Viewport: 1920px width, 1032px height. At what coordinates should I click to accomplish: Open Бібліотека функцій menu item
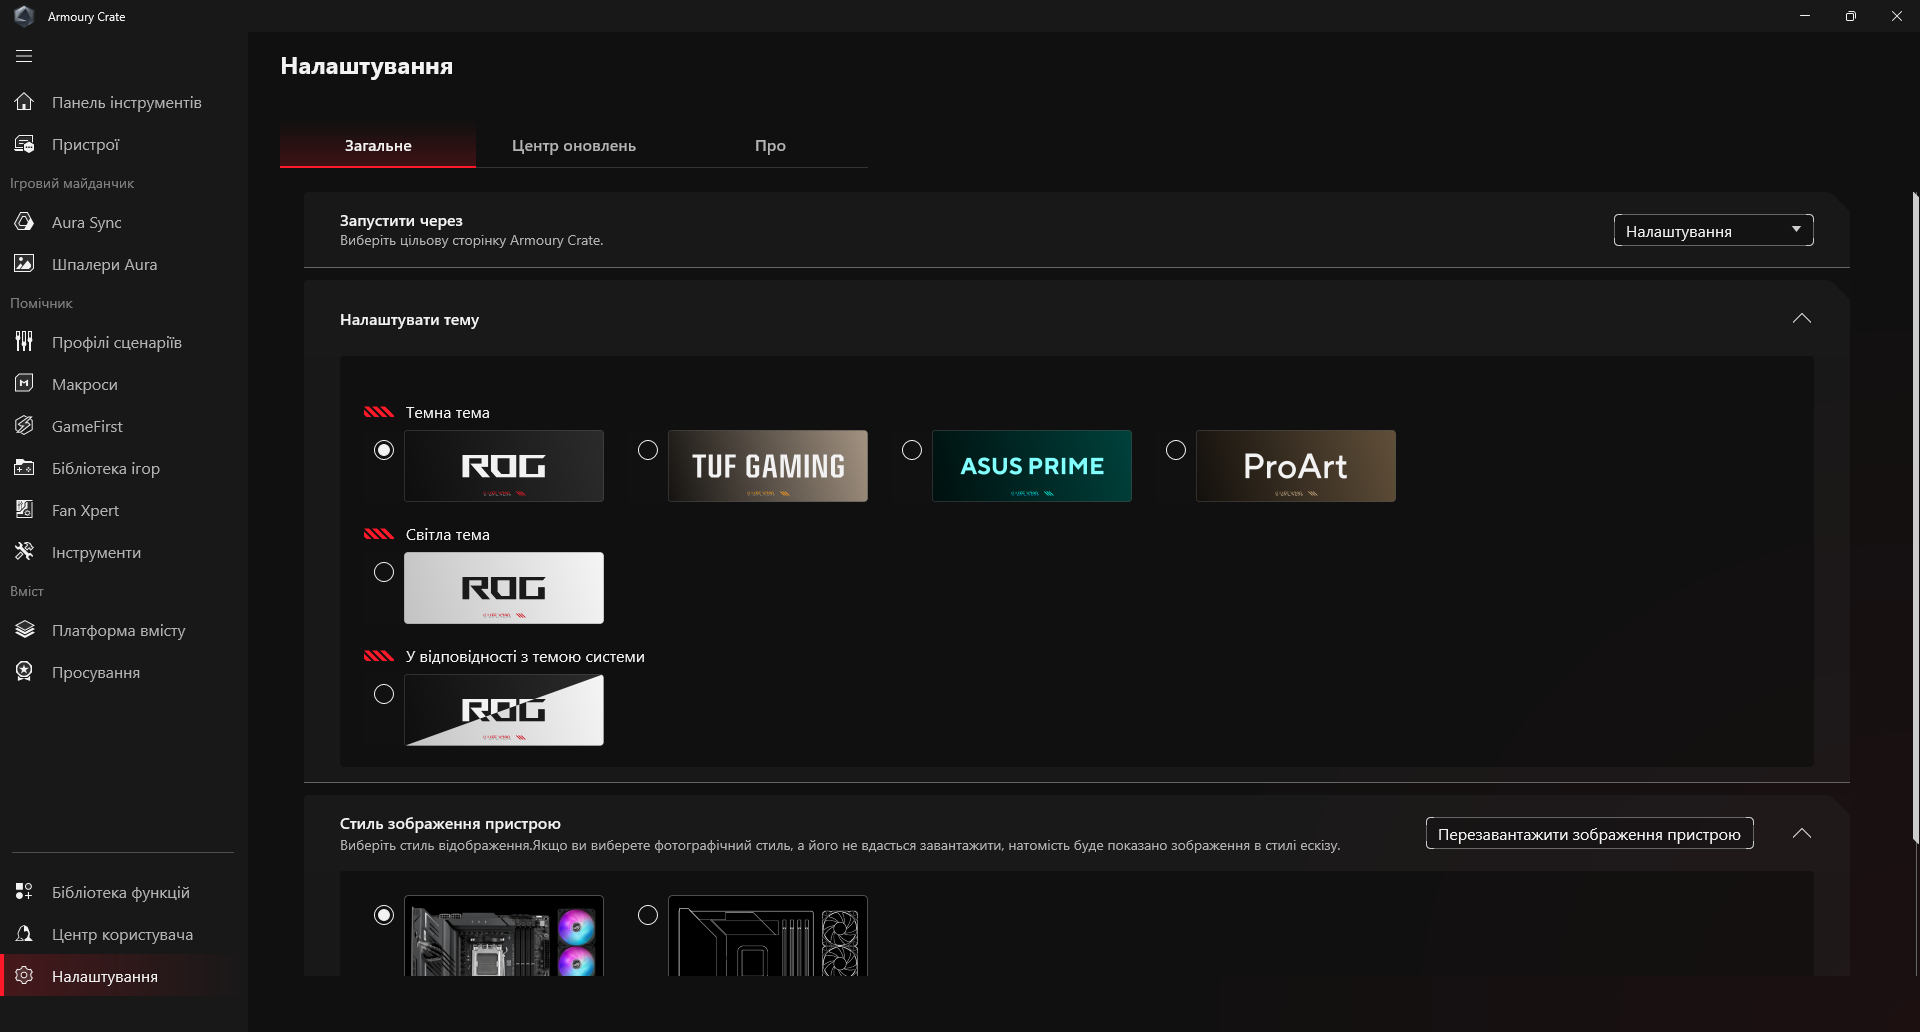(x=124, y=892)
